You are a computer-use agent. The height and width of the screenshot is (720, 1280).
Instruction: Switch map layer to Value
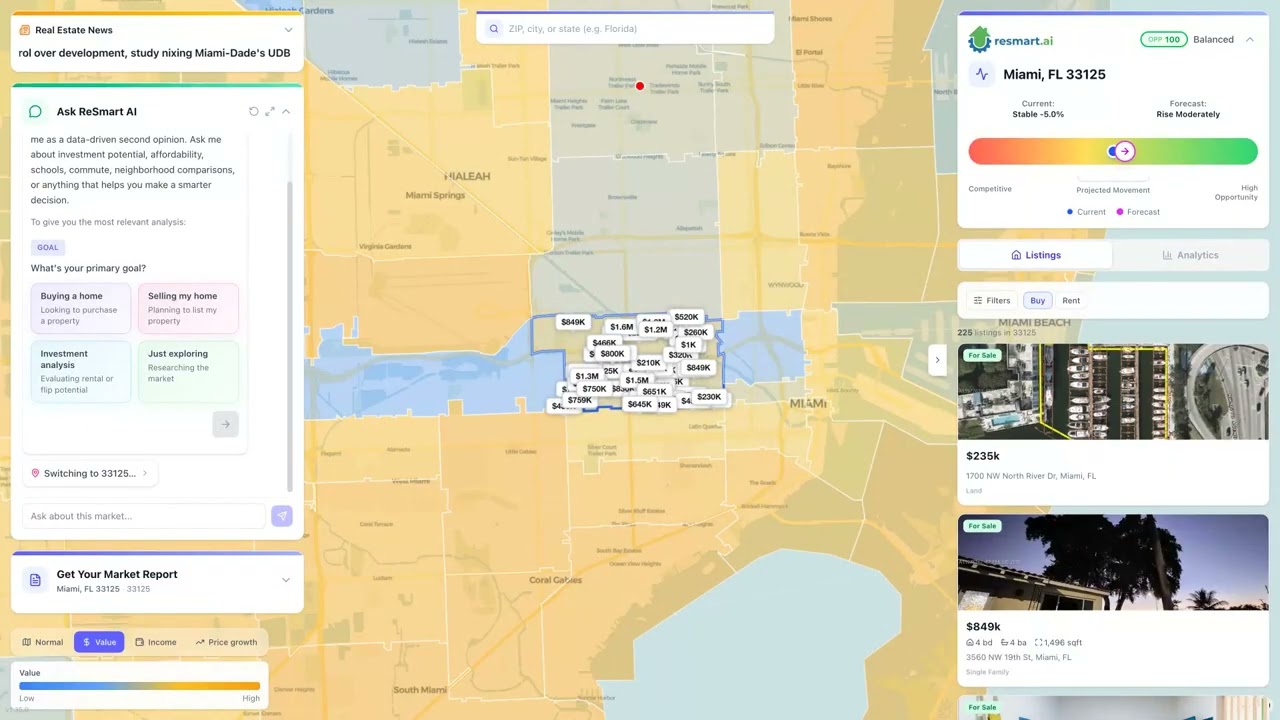click(99, 642)
